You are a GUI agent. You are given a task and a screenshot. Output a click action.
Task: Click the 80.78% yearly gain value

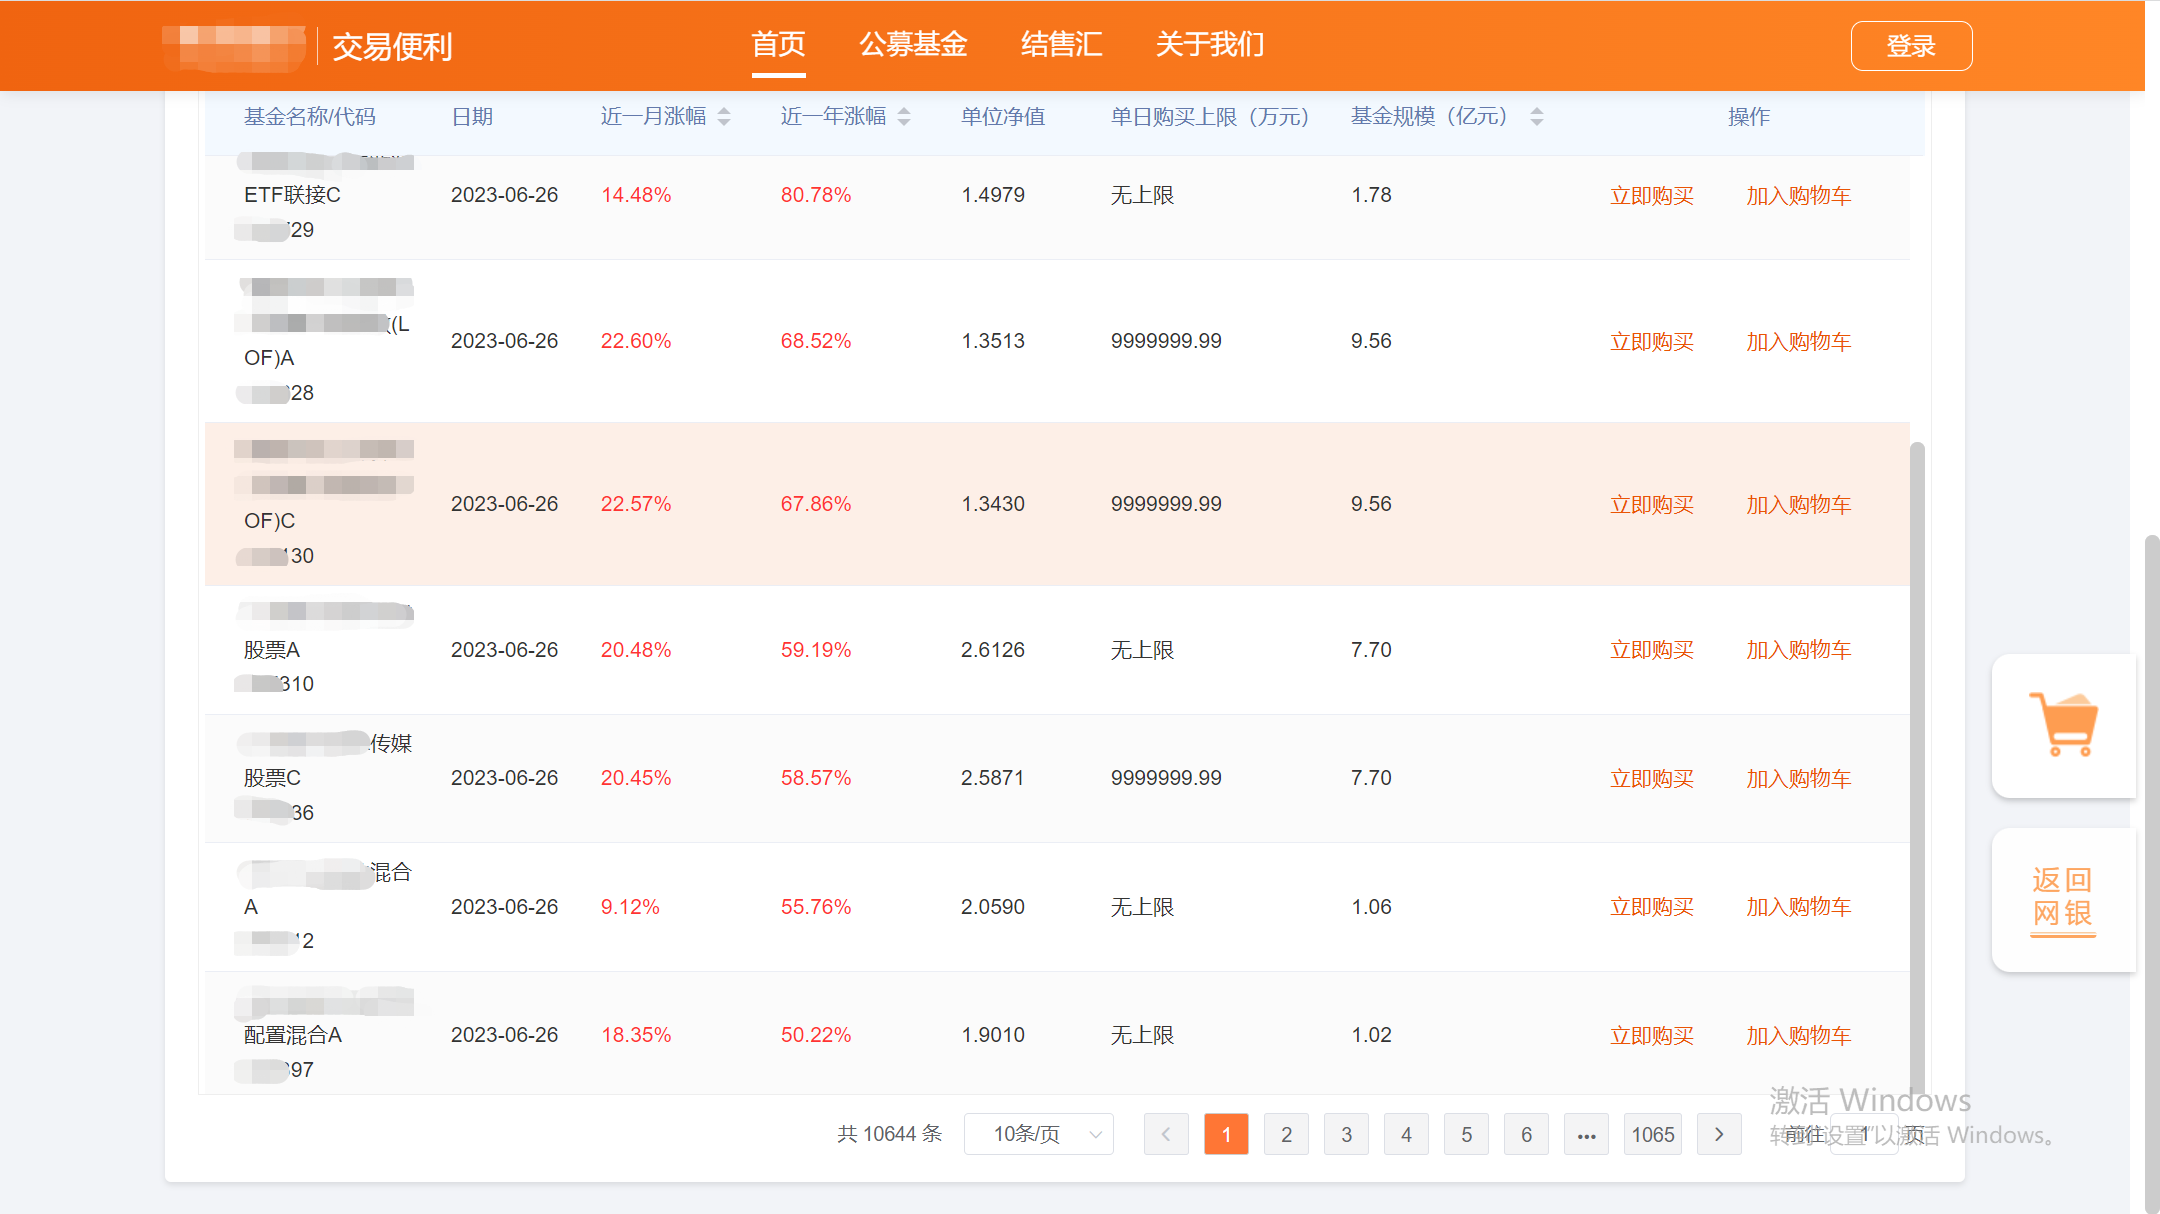pos(816,195)
